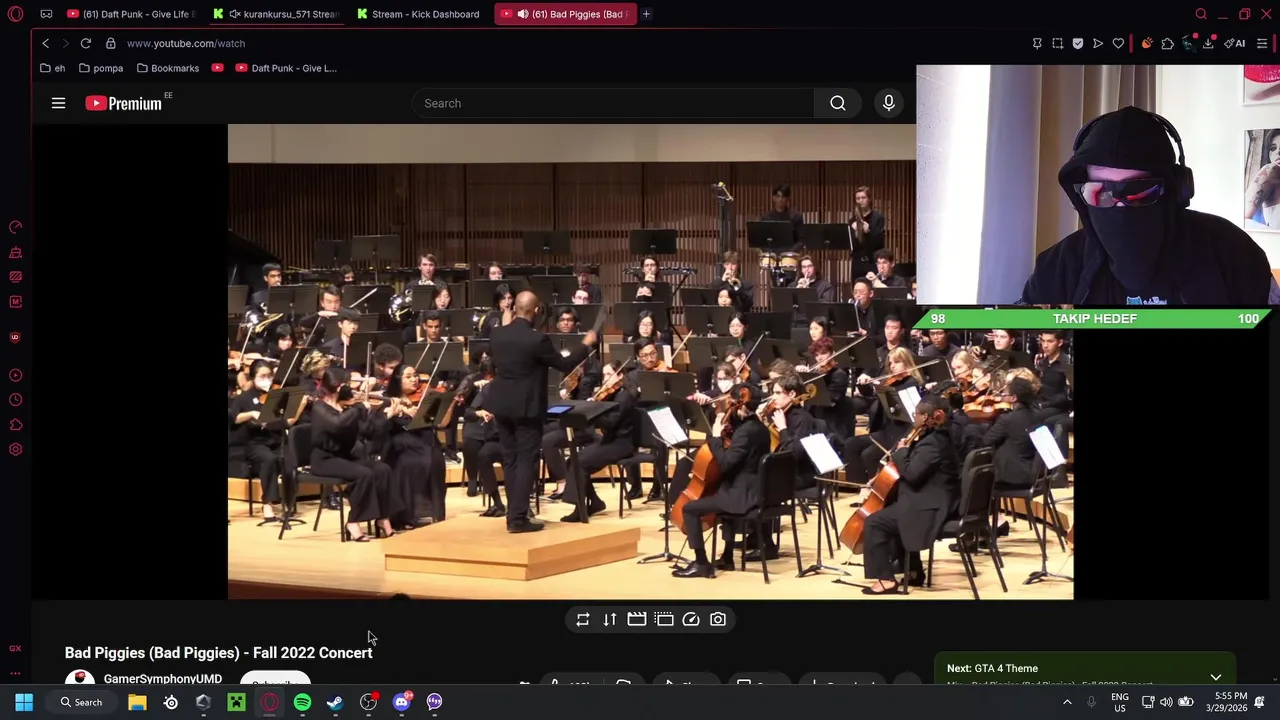Show hidden system tray icons chevron

click(1067, 702)
